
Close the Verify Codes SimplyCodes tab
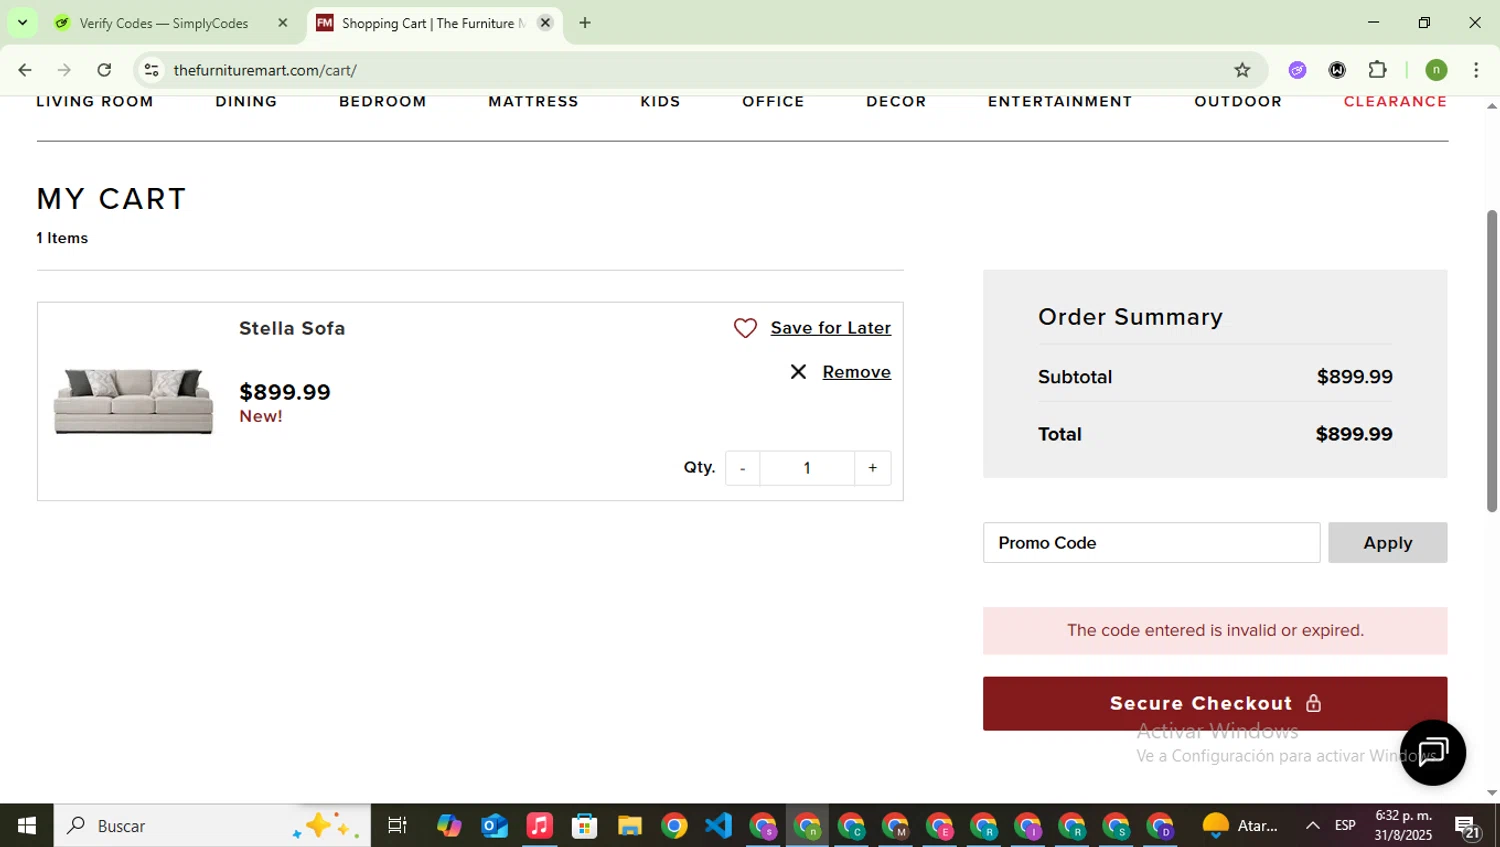[282, 23]
